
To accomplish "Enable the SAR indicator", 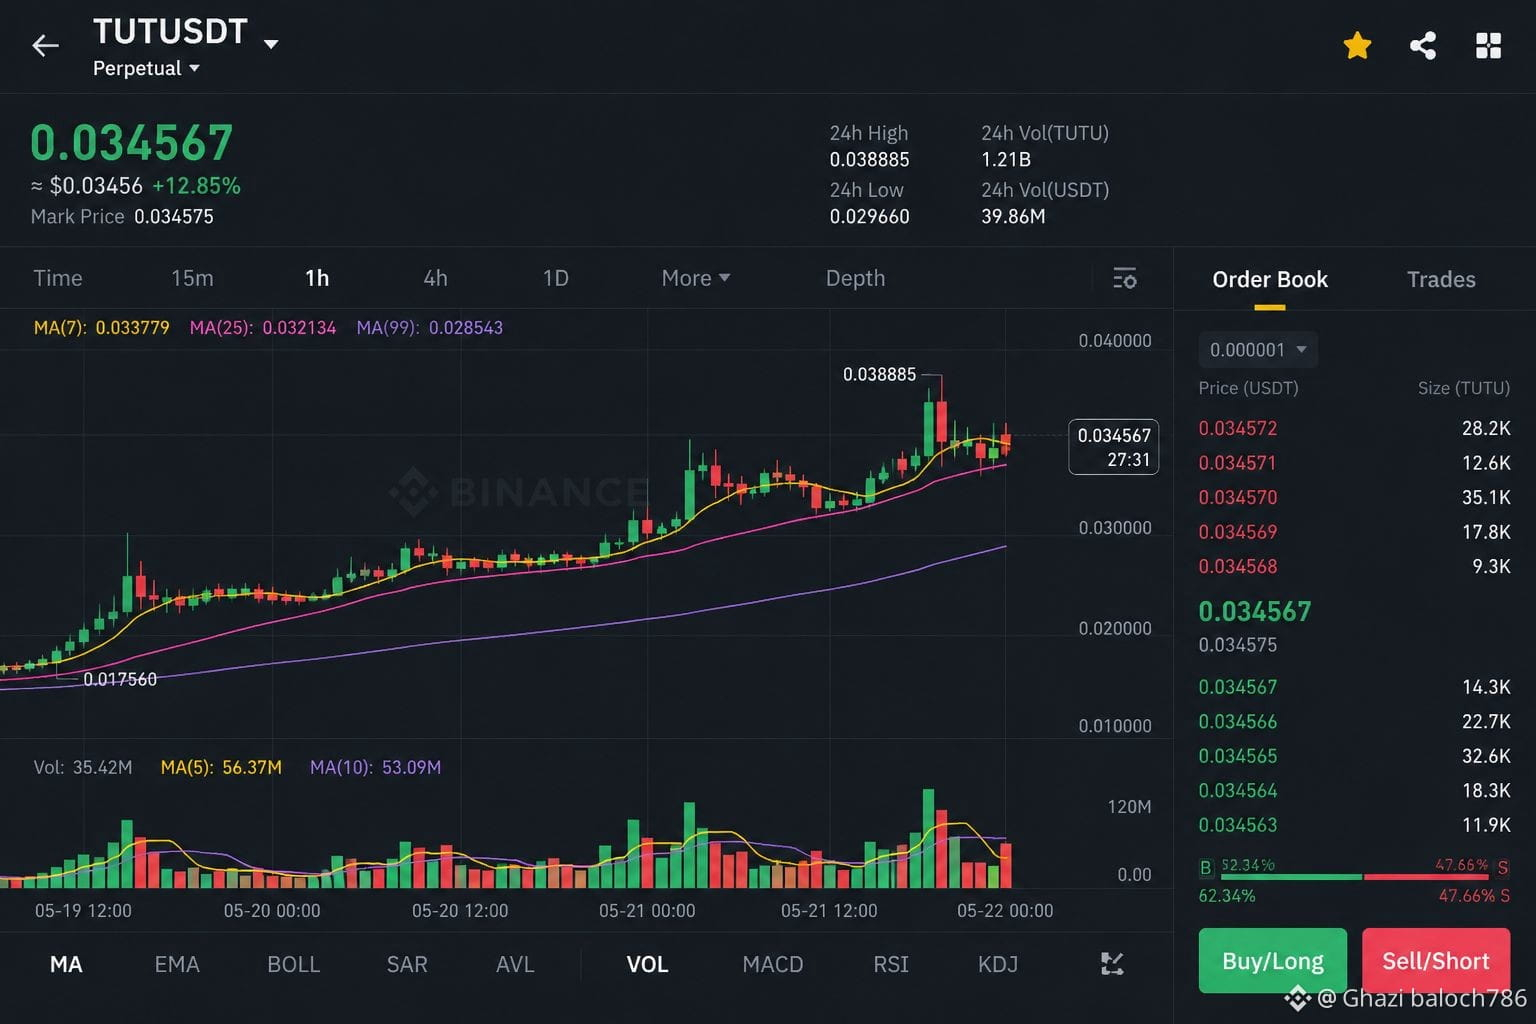I will pos(407,964).
